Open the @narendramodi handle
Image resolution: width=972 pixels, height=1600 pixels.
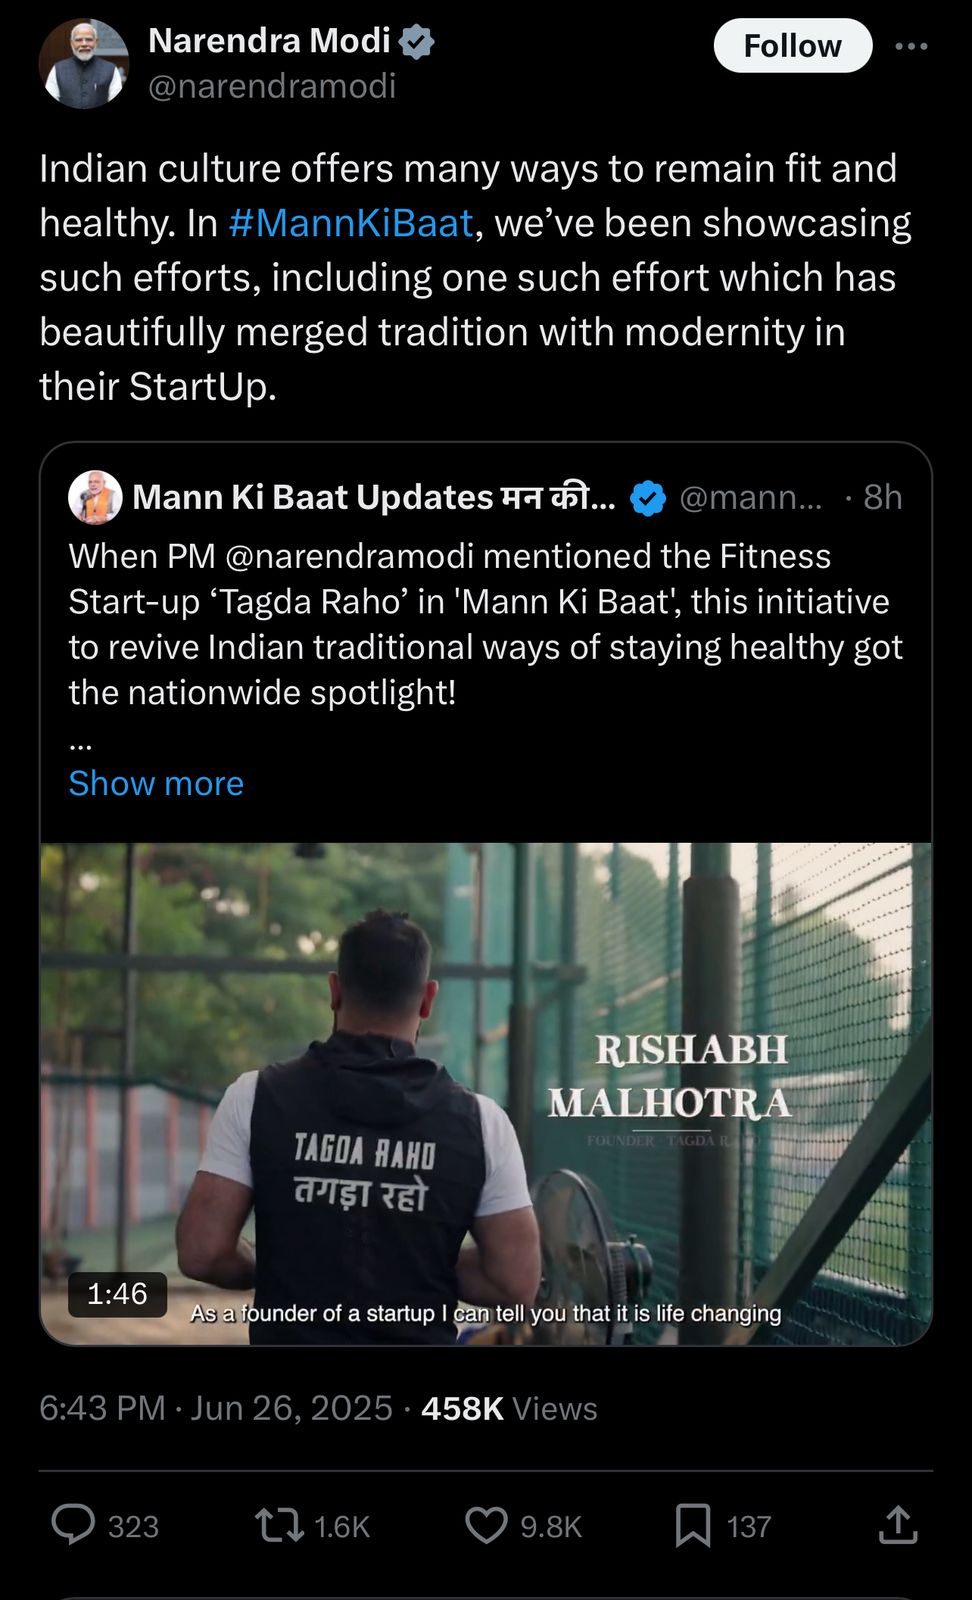coord(272,87)
